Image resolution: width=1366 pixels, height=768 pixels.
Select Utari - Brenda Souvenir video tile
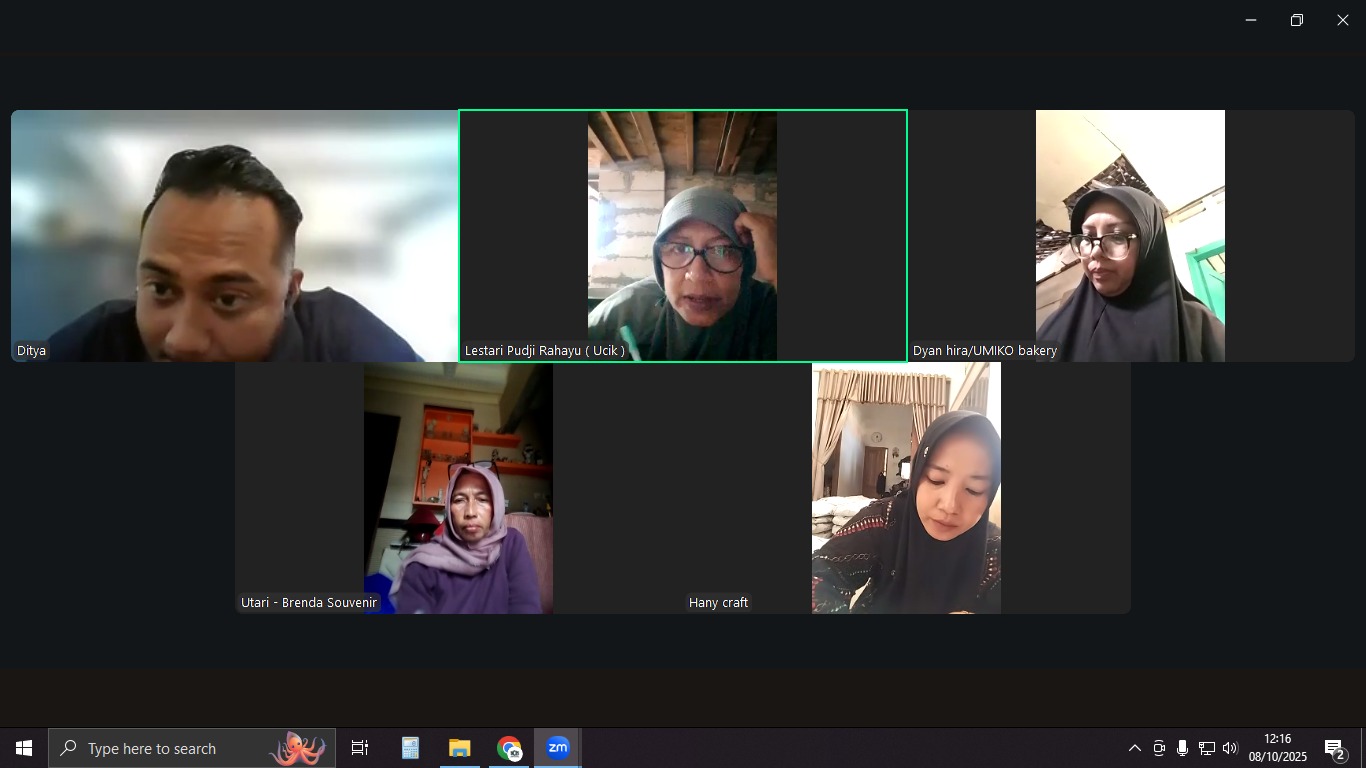458,488
